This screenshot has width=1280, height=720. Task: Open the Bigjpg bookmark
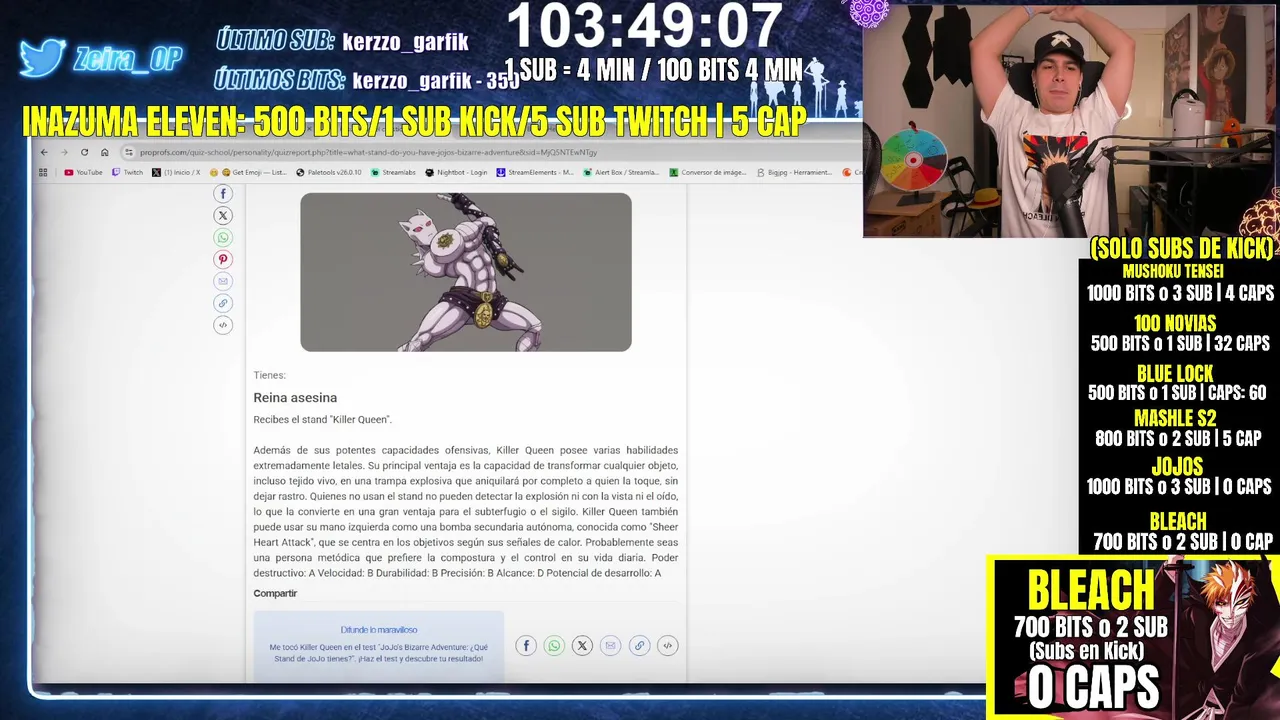coord(794,172)
